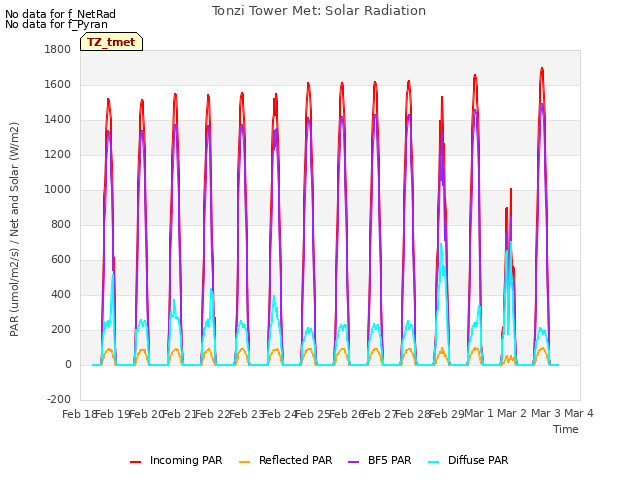Click the Feb 29 Diffuse PAR spike
Screen dimensions: 640x480
(441, 245)
